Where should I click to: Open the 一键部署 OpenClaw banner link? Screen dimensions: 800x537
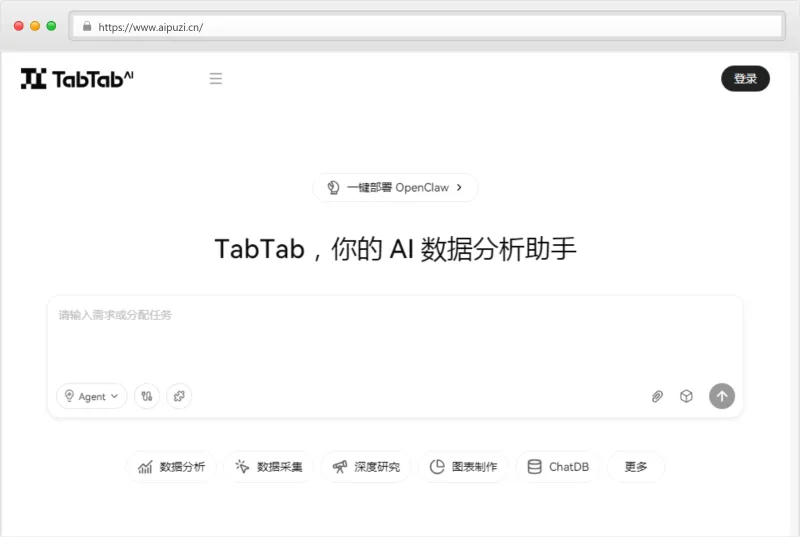395,187
